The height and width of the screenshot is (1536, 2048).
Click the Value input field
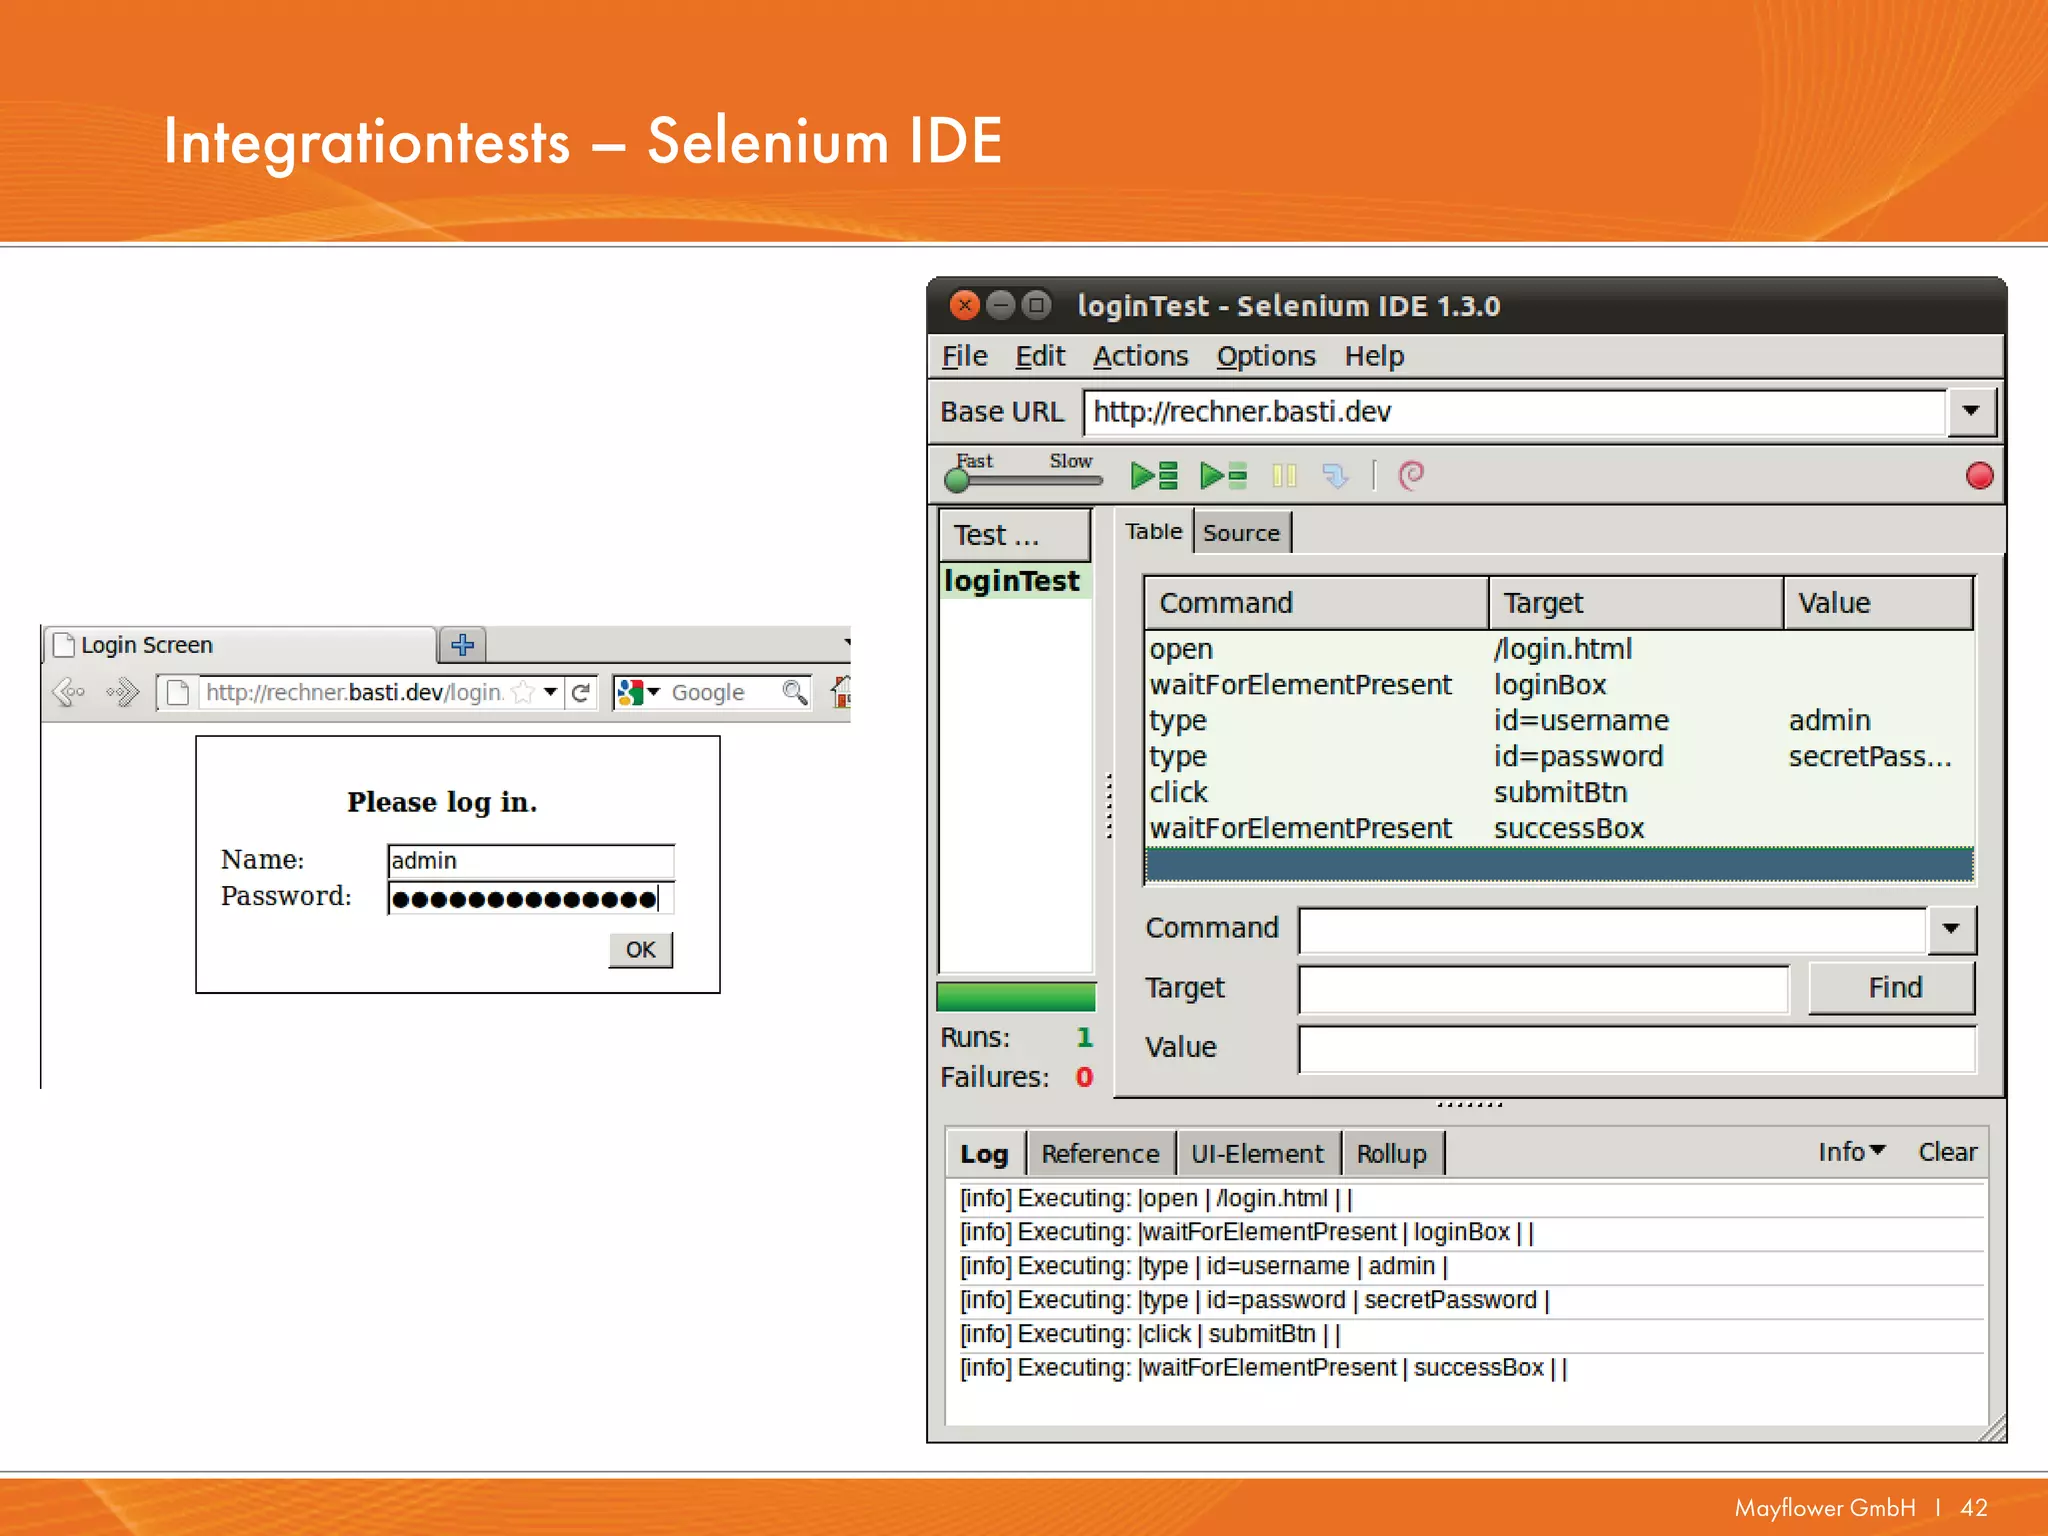[x=1637, y=1049]
